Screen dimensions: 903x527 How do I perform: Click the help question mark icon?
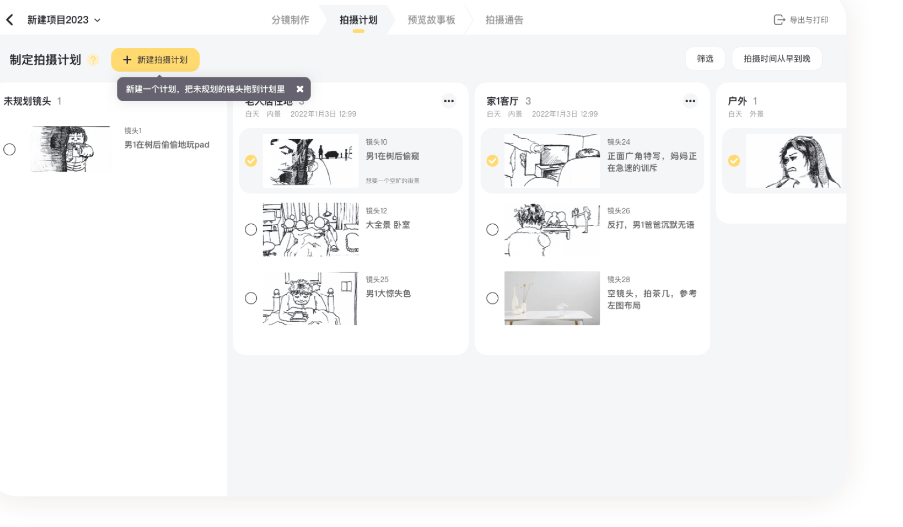[93, 60]
